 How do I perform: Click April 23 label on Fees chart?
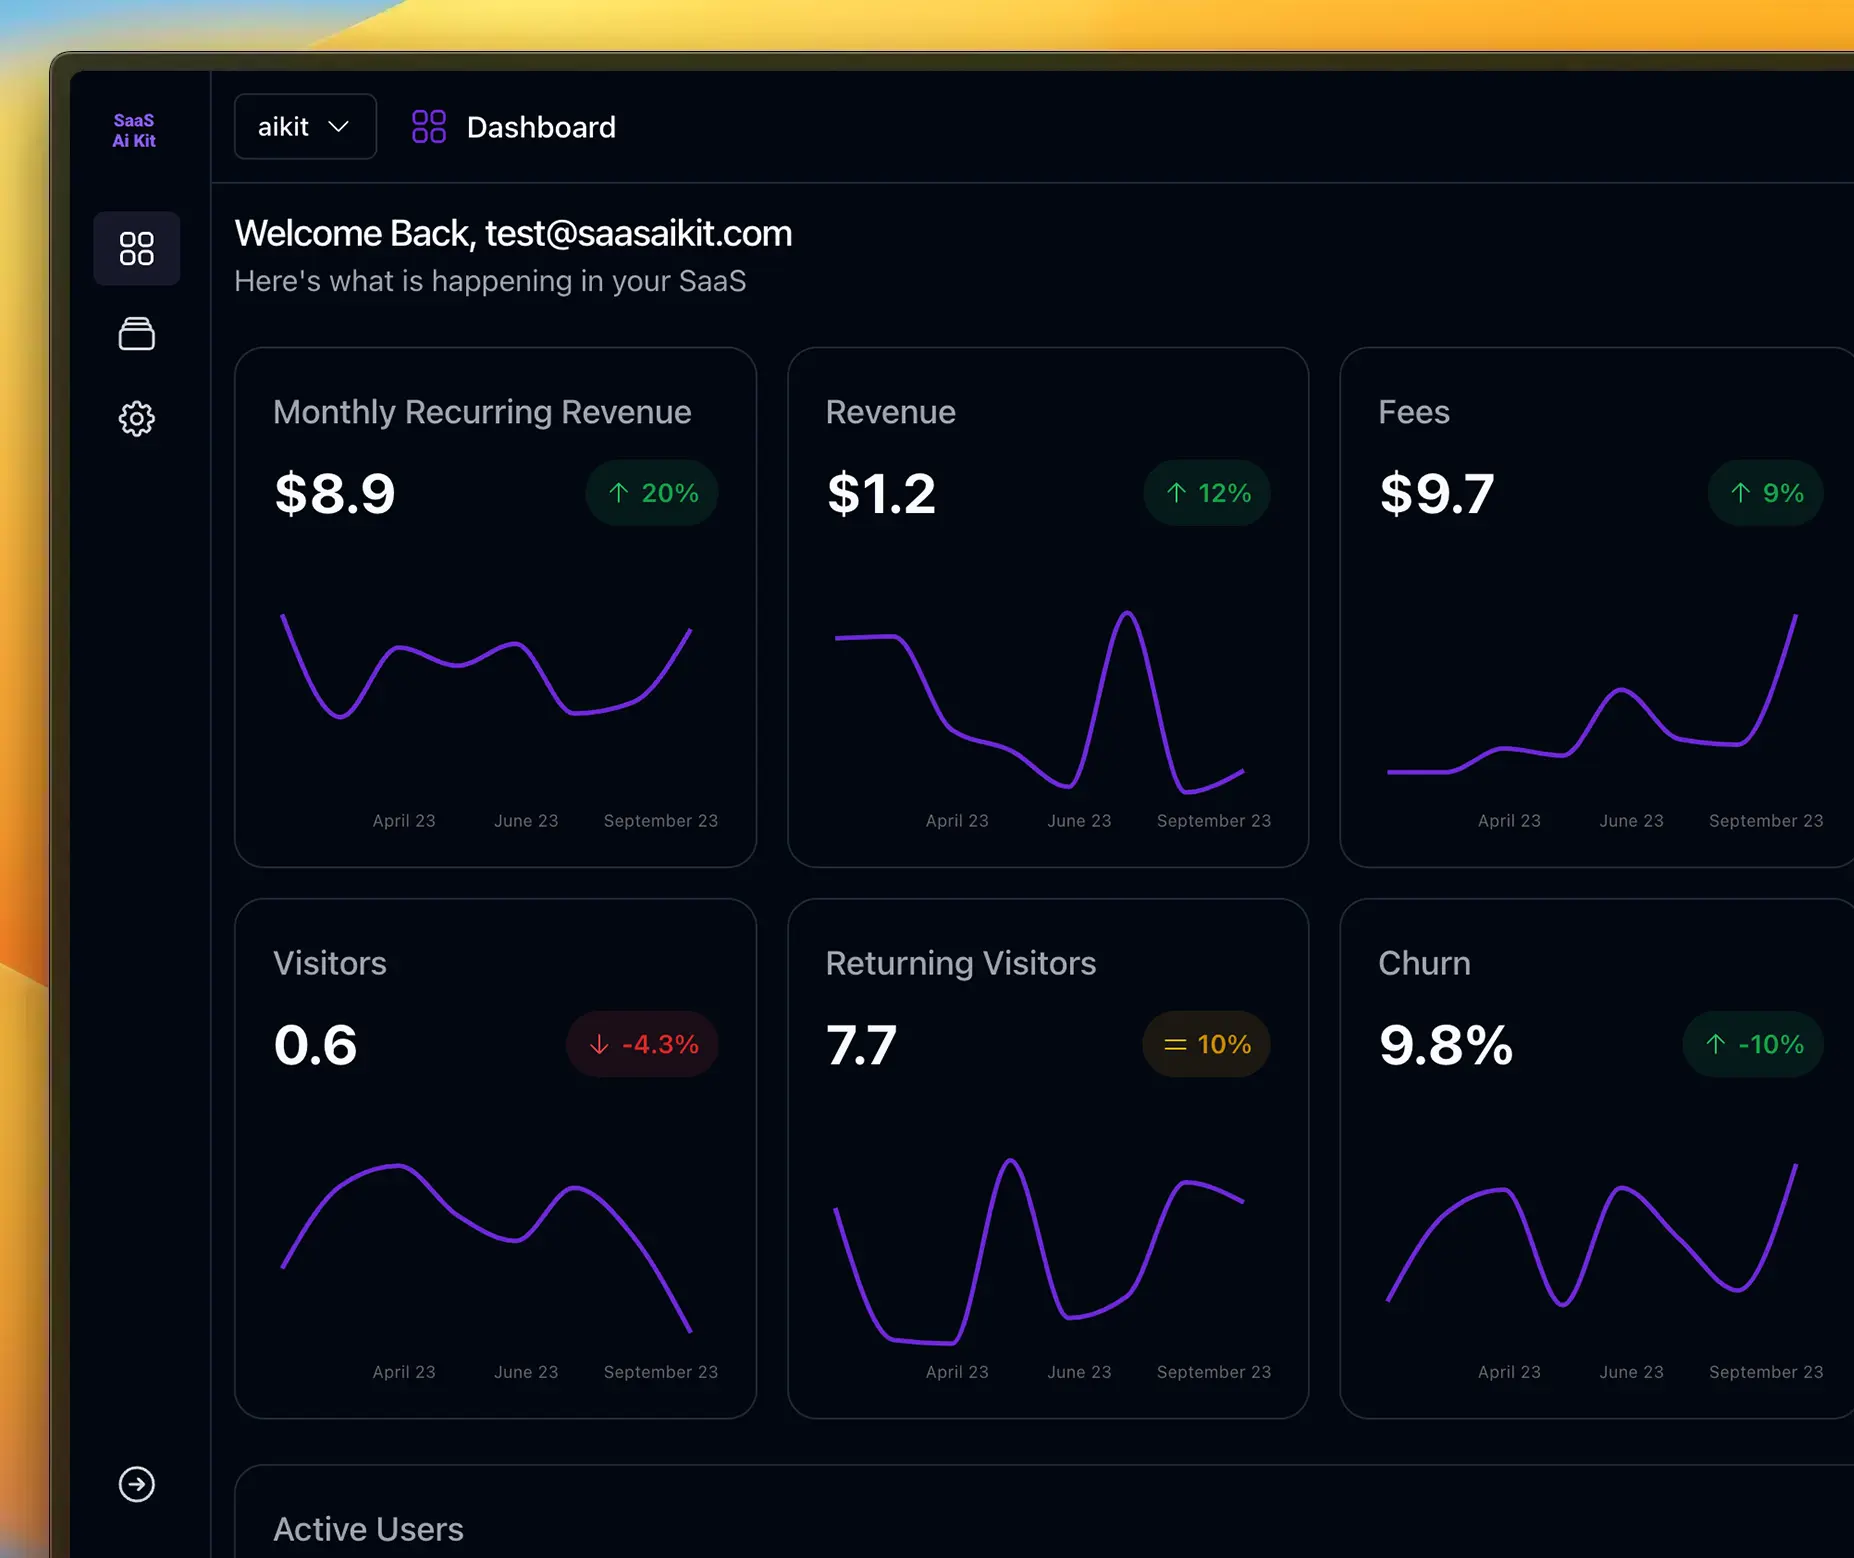[x=1509, y=821]
